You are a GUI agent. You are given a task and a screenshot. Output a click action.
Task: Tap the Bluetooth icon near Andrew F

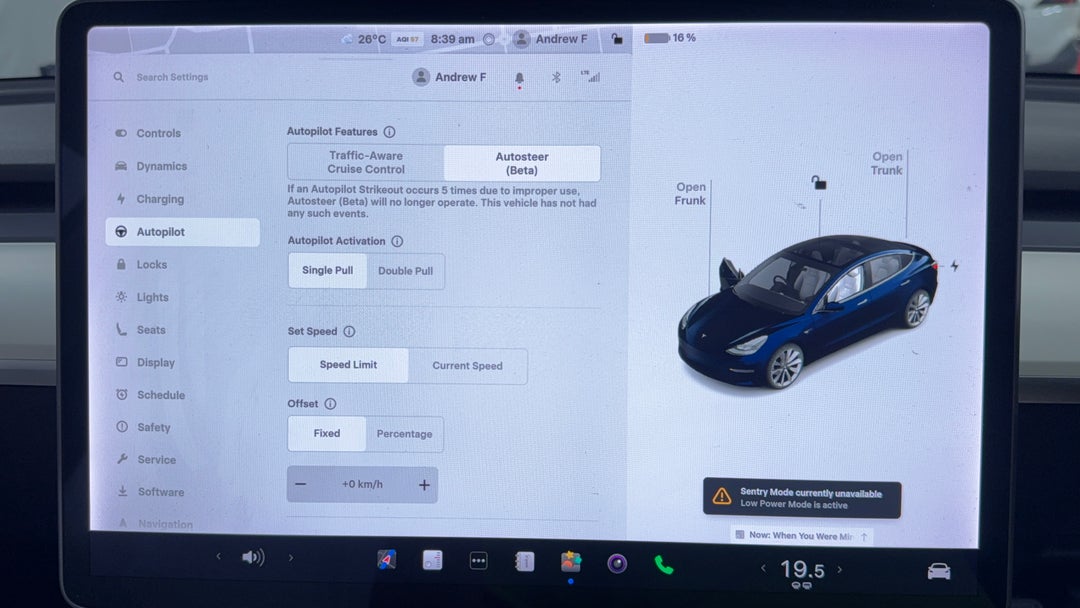[556, 77]
